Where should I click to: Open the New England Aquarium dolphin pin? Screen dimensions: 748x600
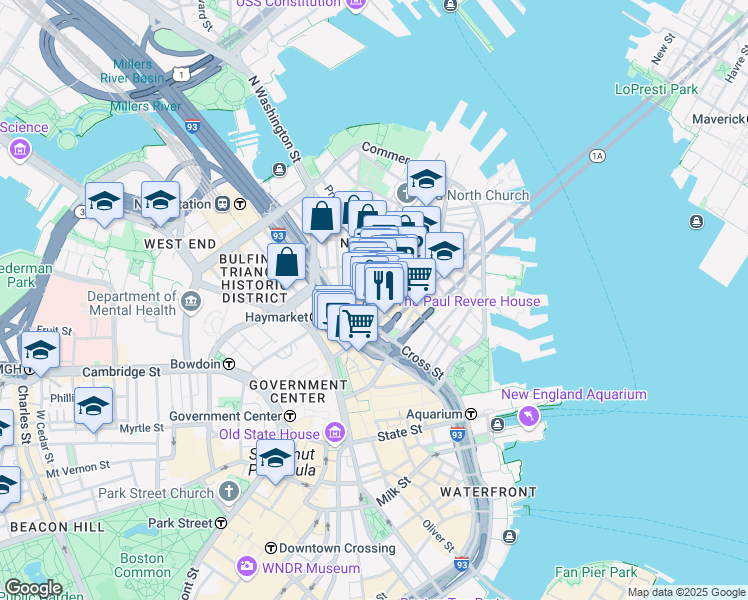click(x=529, y=416)
